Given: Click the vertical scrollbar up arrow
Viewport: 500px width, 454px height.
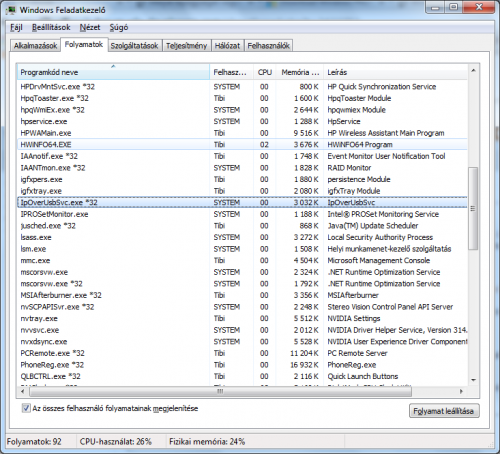Looking at the screenshot, I should click(473, 70).
